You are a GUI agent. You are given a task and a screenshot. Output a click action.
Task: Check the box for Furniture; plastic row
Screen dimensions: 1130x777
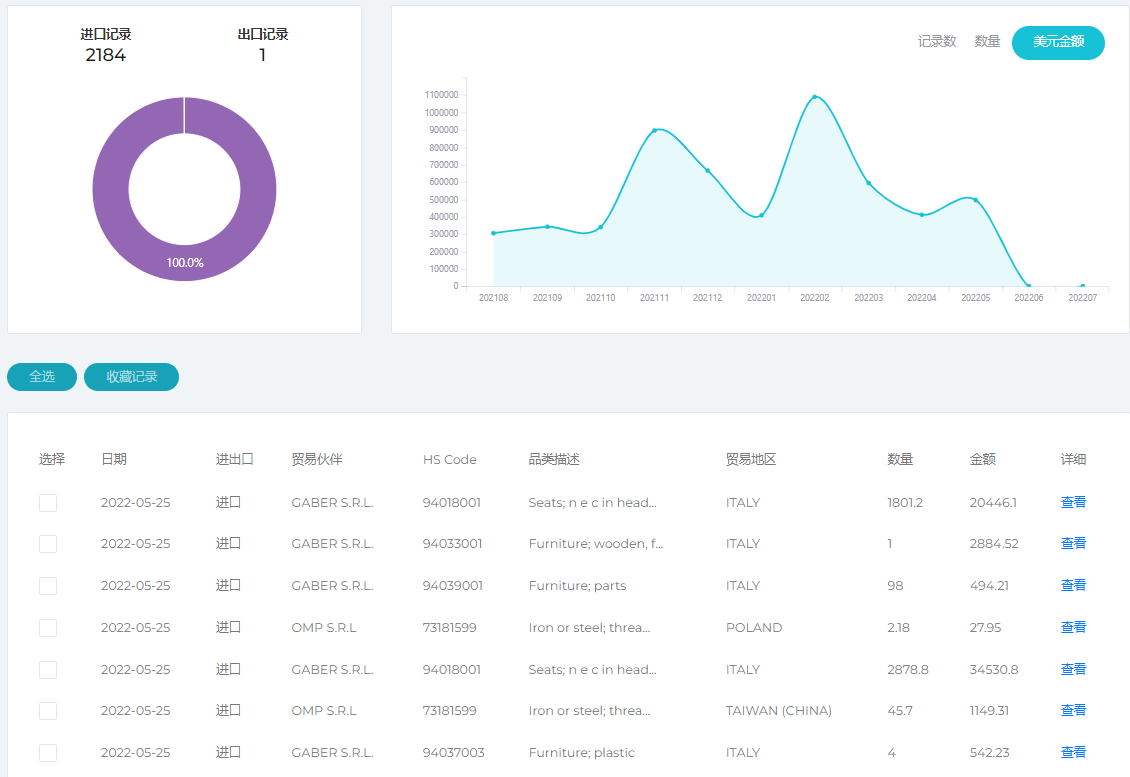tap(48, 753)
